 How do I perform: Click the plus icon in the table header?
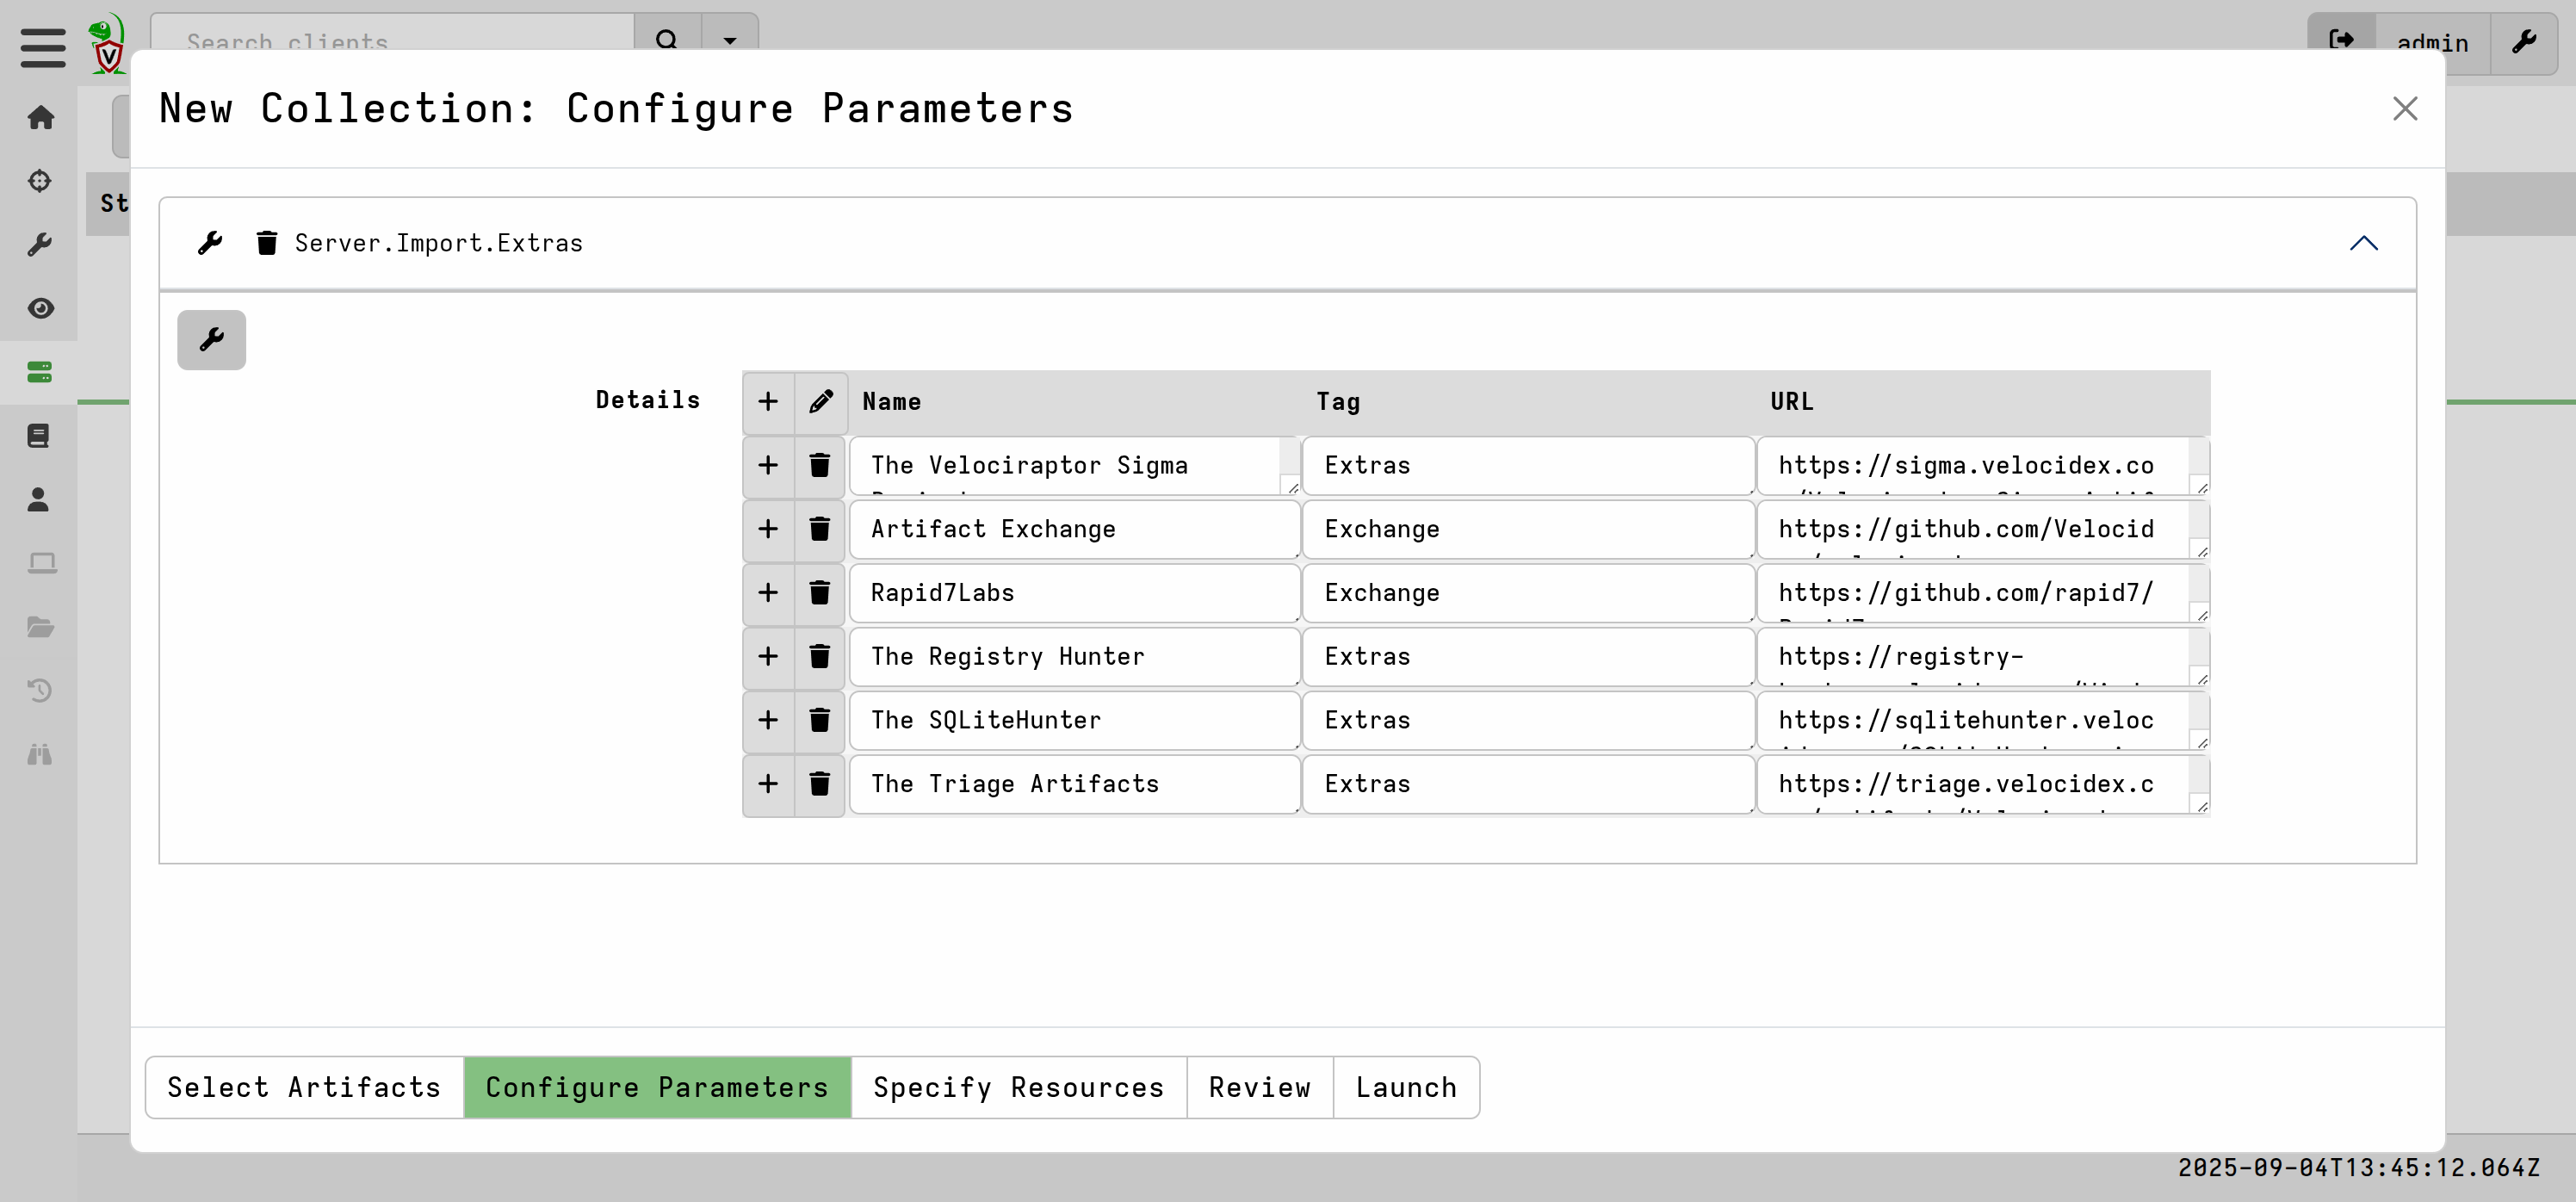(767, 402)
